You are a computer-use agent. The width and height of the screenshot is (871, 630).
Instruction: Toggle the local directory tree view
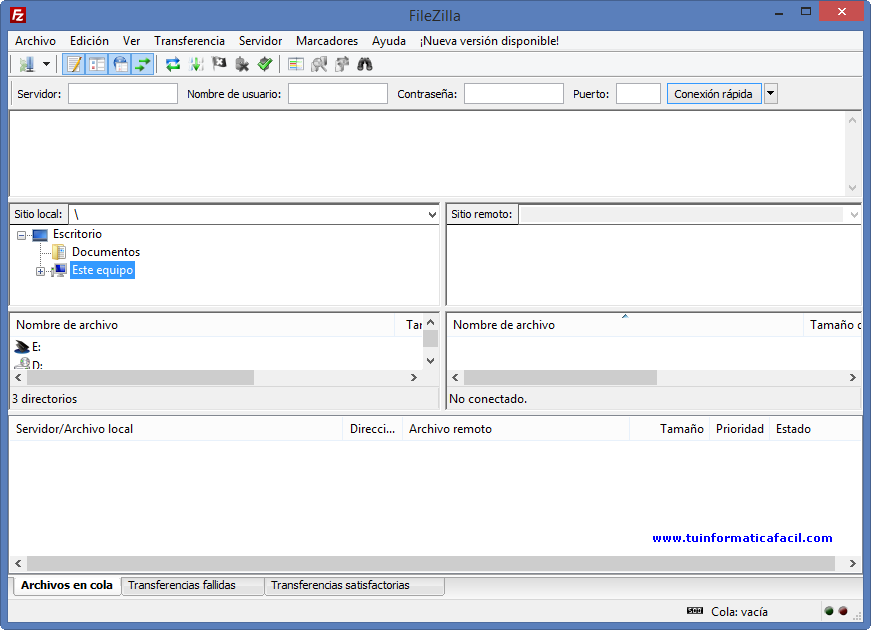point(97,64)
